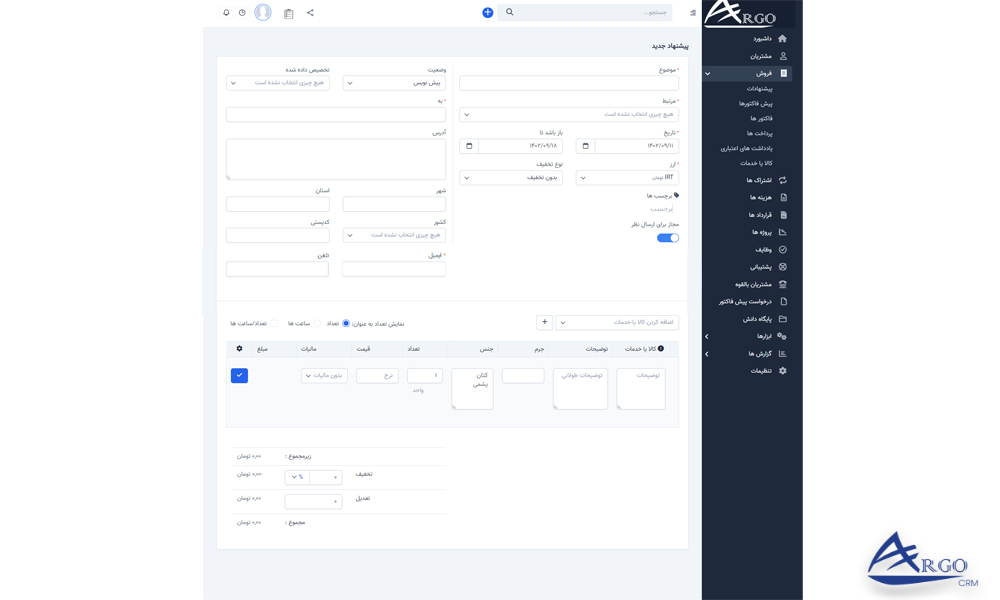Open the calendar picker for the تاریخ field

586,145
